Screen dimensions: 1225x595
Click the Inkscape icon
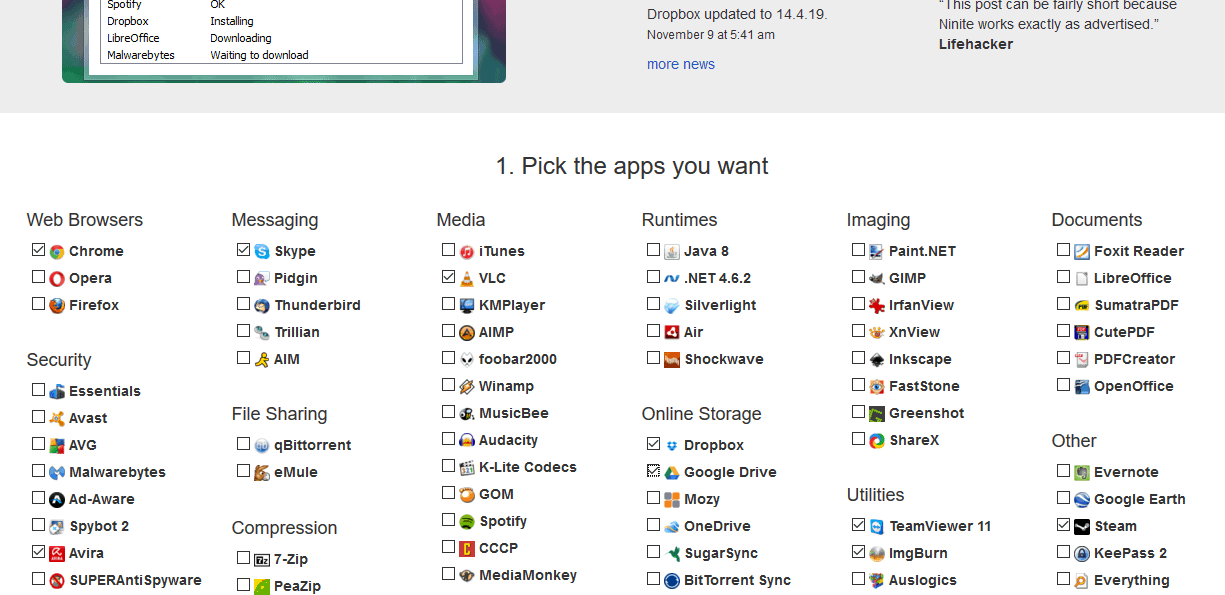pos(877,360)
